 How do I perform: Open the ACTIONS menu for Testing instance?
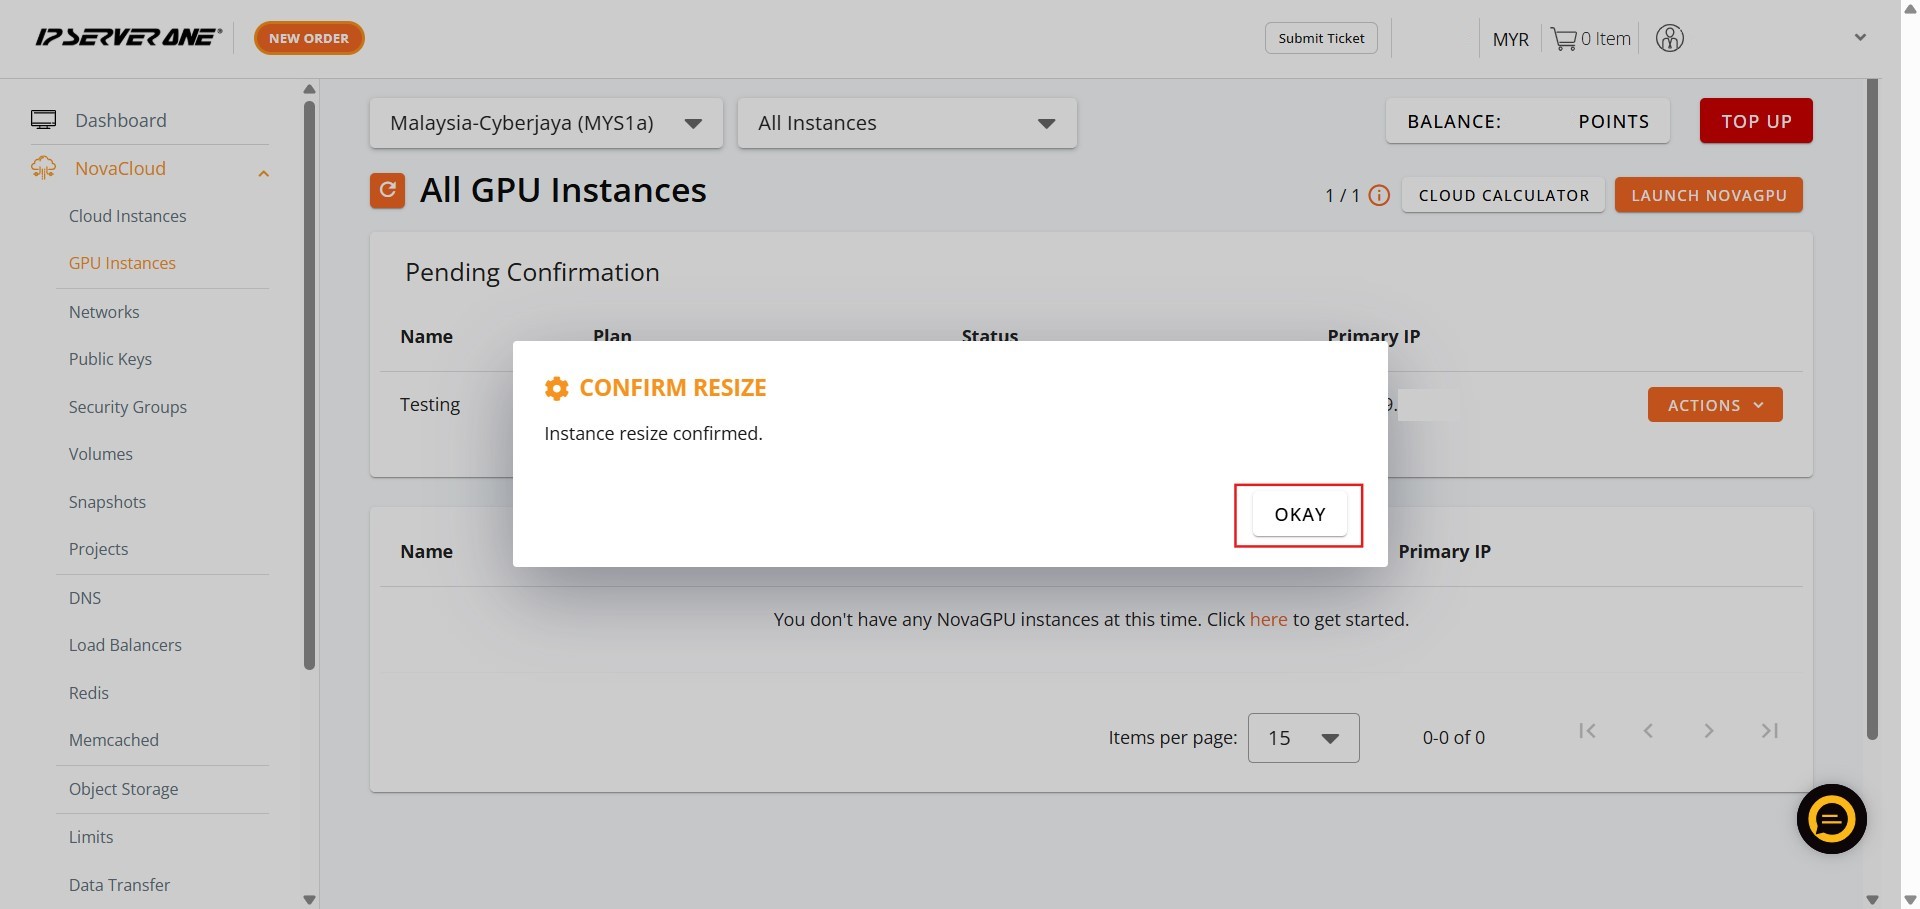coord(1714,405)
